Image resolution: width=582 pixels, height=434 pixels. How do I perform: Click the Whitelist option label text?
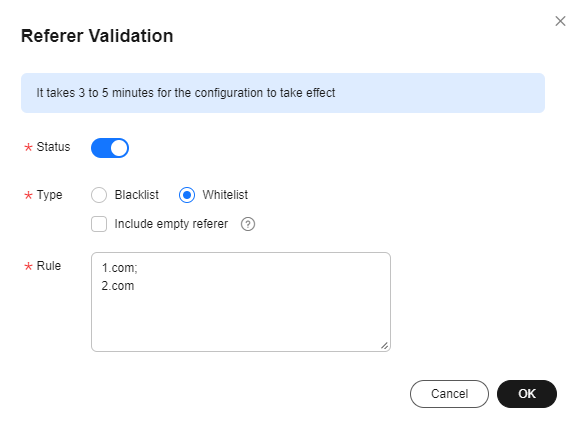225,195
